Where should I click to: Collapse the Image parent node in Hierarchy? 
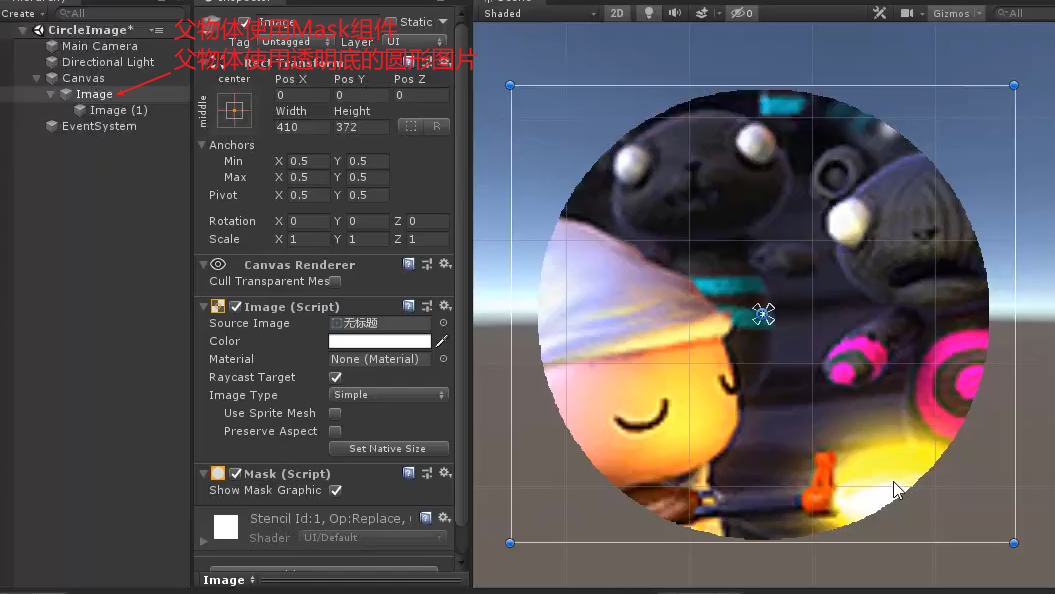tap(50, 94)
